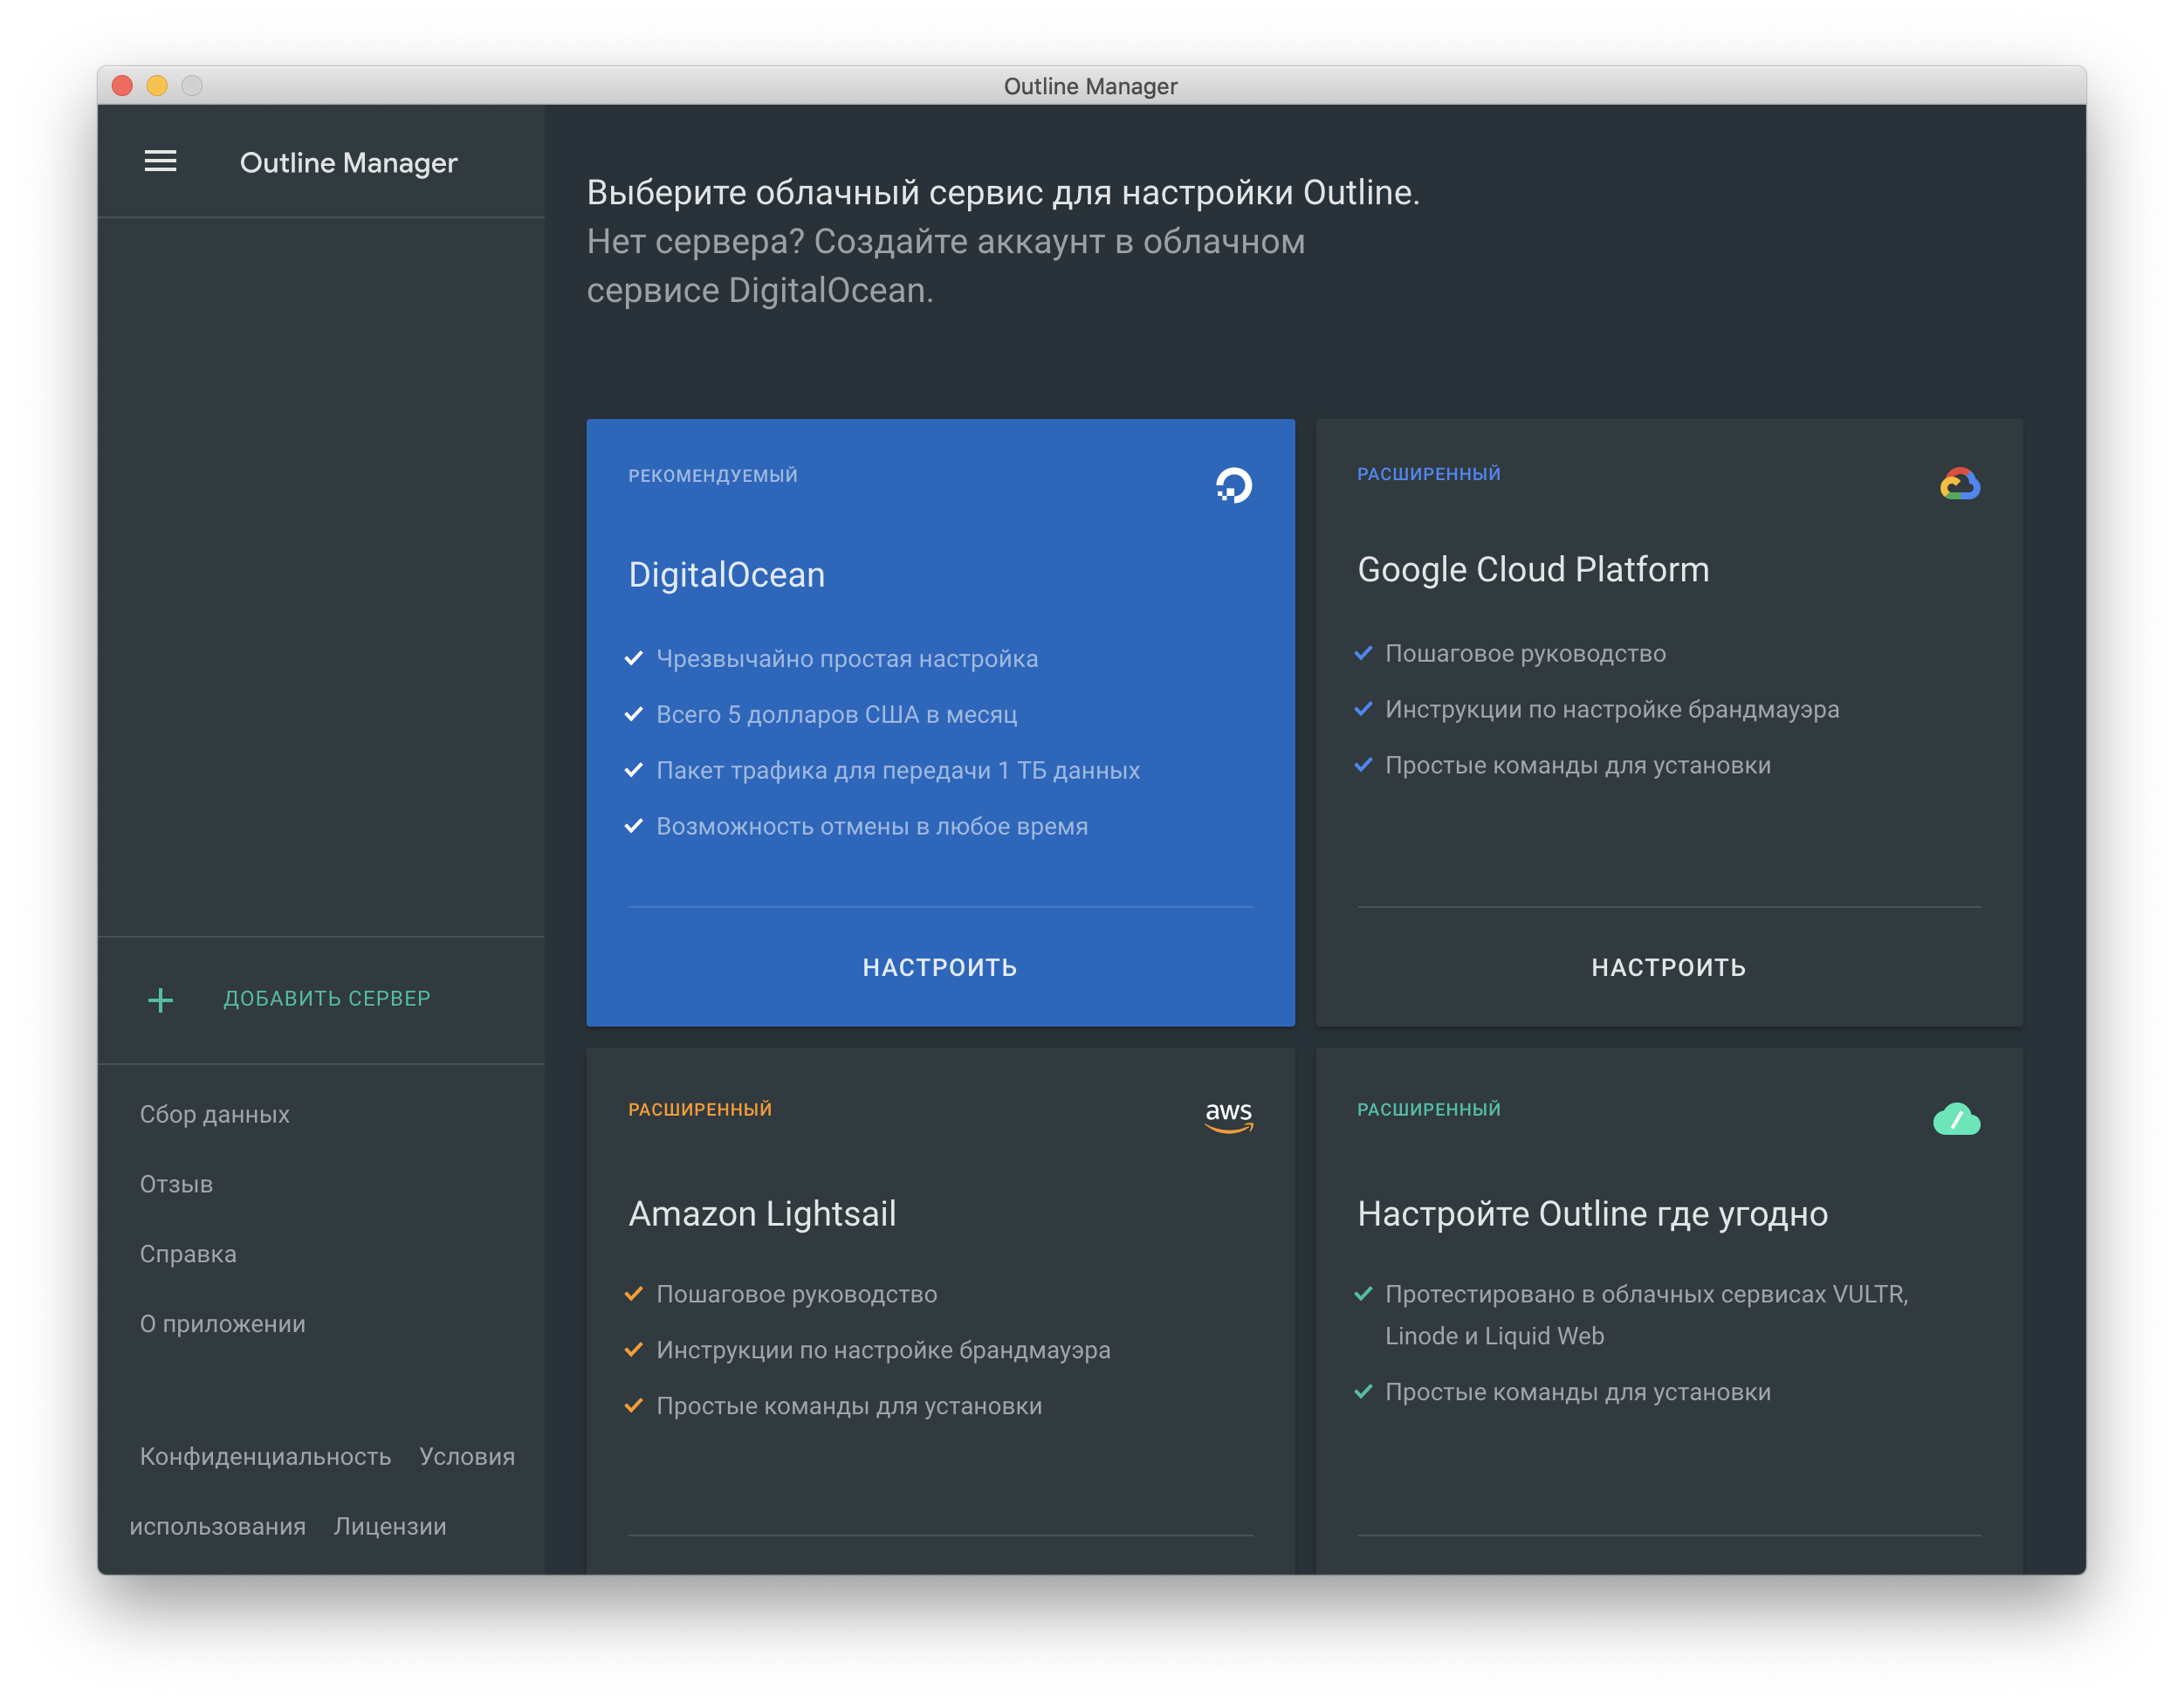Open the Конфиденциальность link
This screenshot has height=1704, width=2184.
tap(265, 1457)
